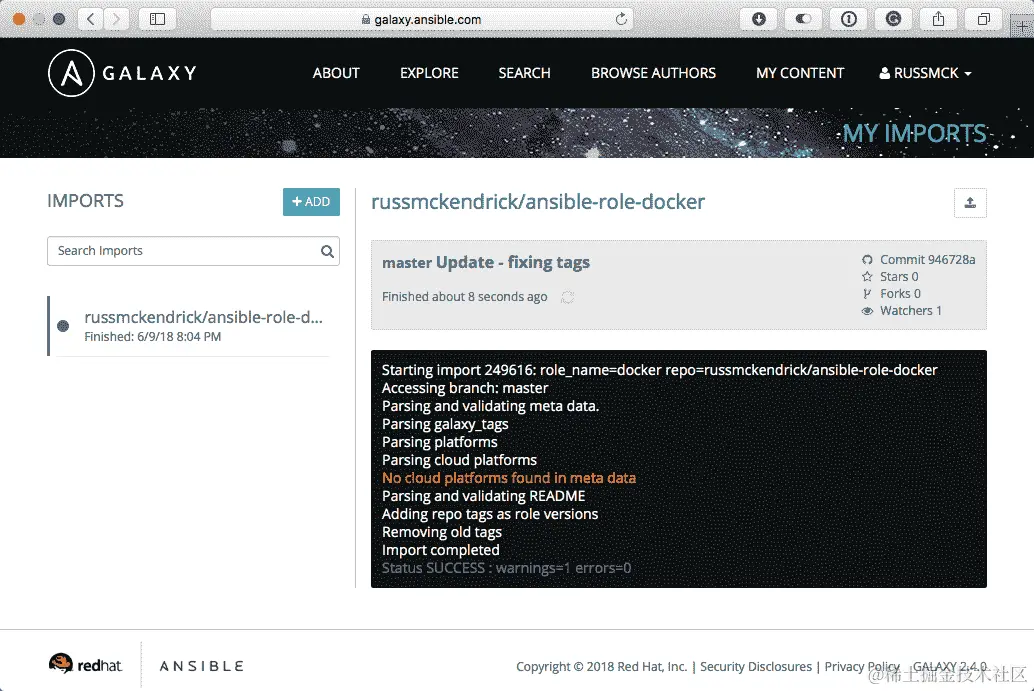
Task: Click 'Parsing and validating README' log line
Action: 483,496
